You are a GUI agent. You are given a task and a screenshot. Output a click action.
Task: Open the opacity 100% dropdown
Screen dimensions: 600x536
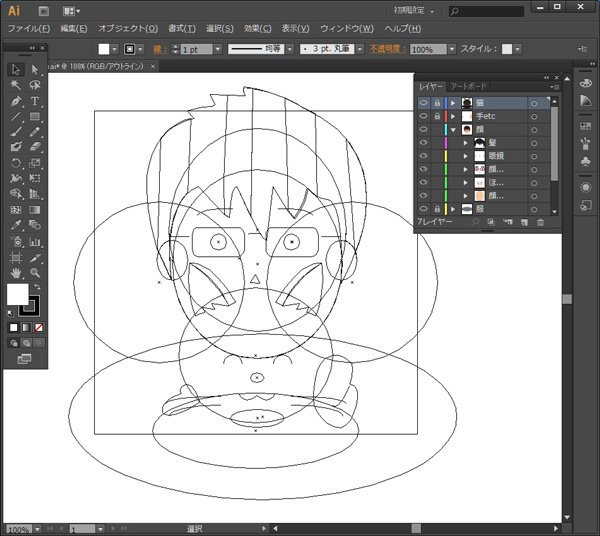click(x=452, y=49)
